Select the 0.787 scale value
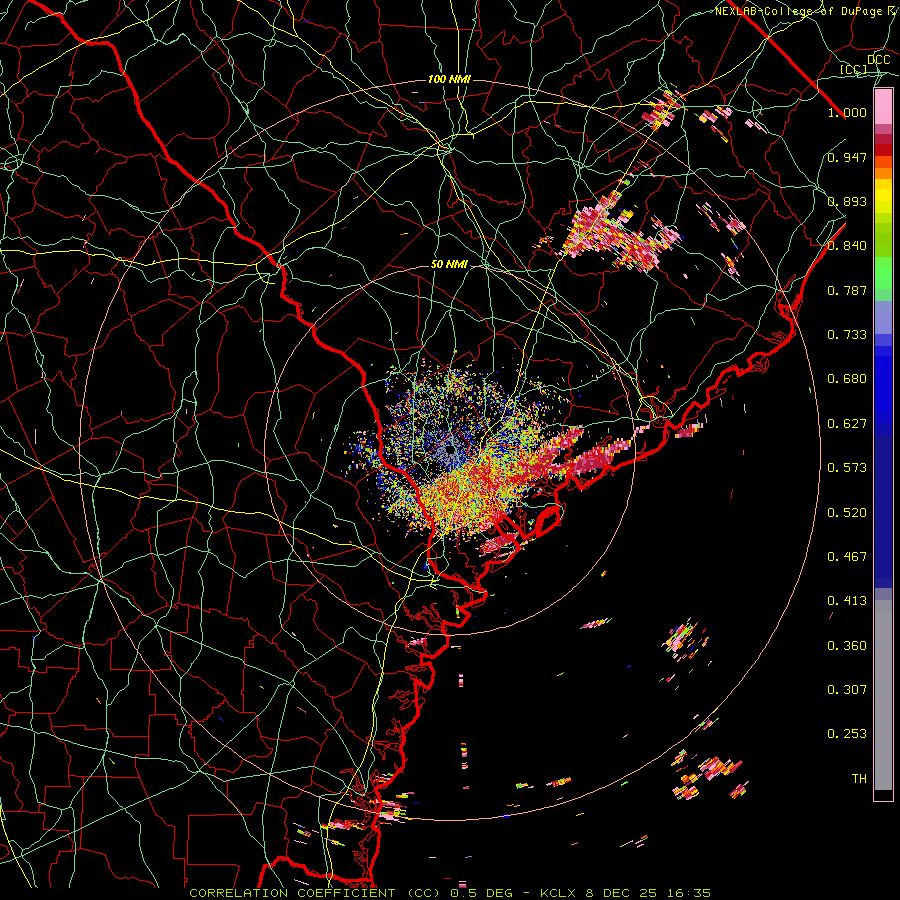 click(847, 290)
